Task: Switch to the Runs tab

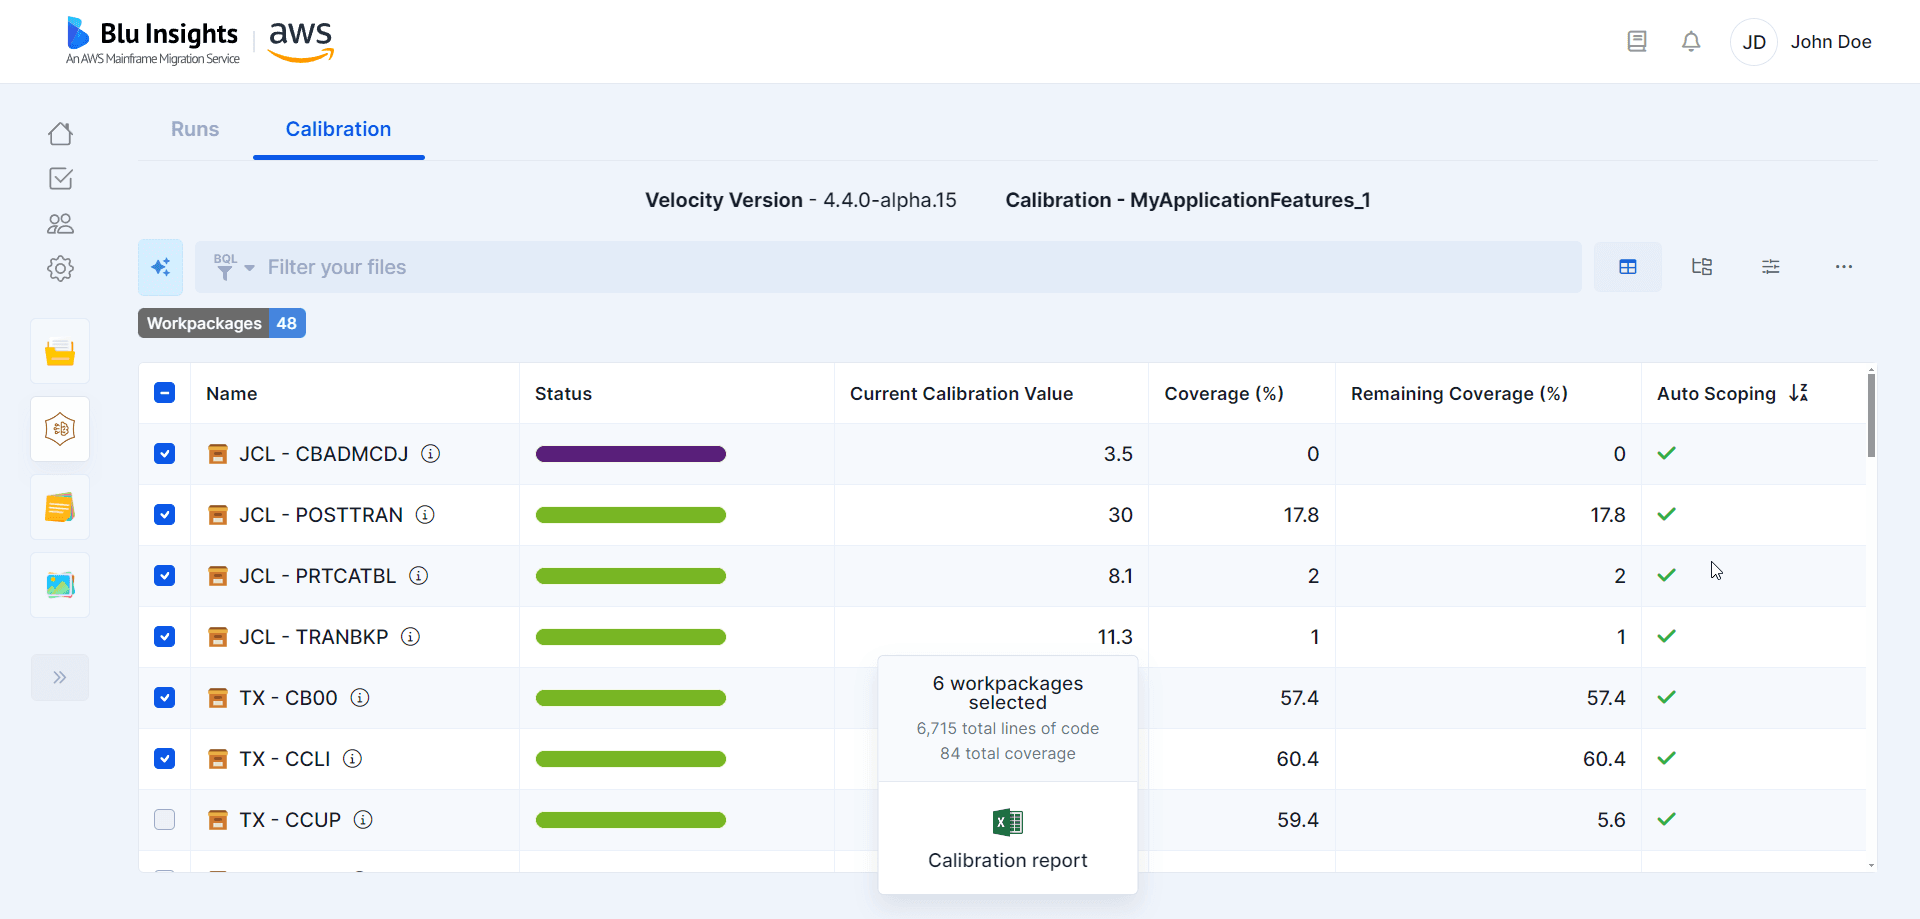Action: click(195, 129)
